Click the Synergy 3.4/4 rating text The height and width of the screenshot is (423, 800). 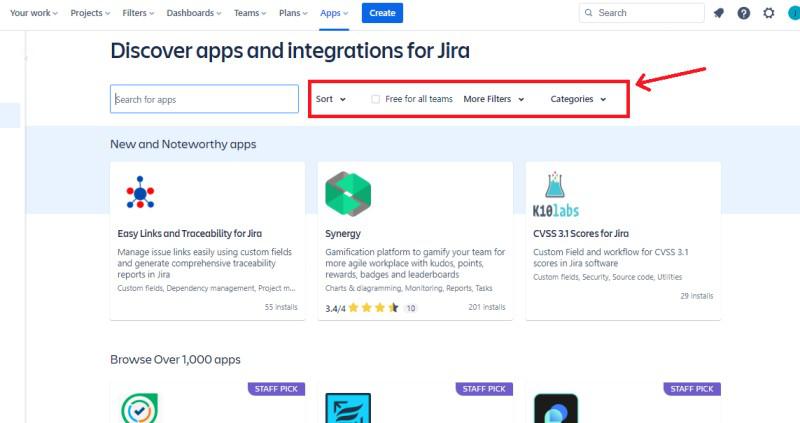335,308
